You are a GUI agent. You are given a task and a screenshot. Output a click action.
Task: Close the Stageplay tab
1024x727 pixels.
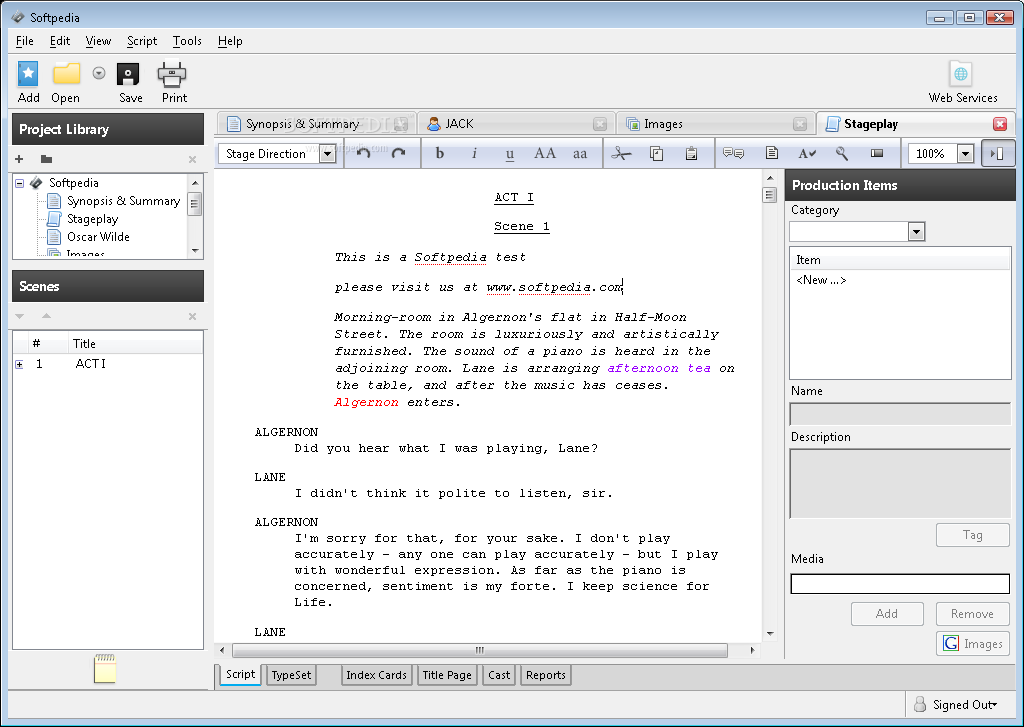coord(999,123)
